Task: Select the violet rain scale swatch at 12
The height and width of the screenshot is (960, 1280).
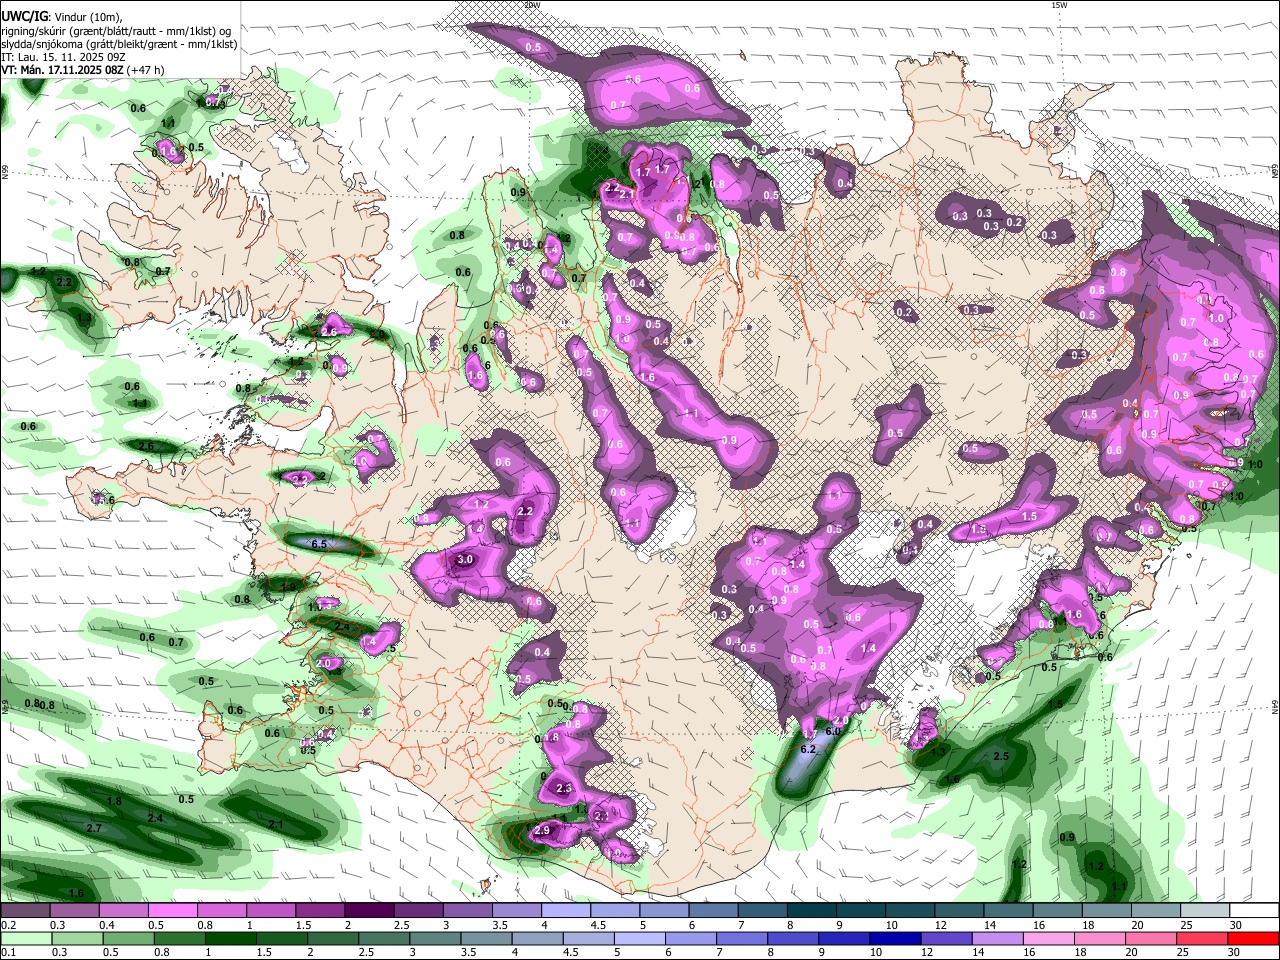Action: pyautogui.click(x=946, y=938)
